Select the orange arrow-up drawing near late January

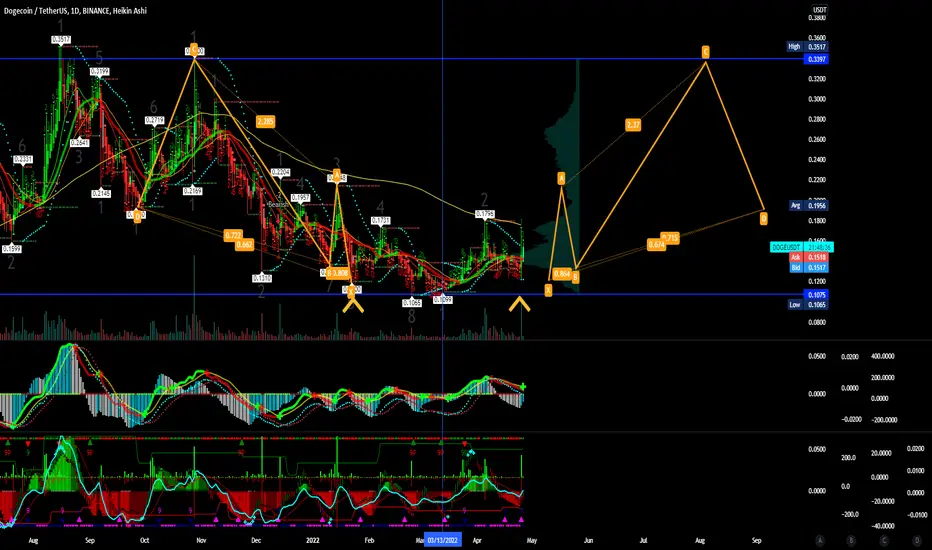point(353,306)
